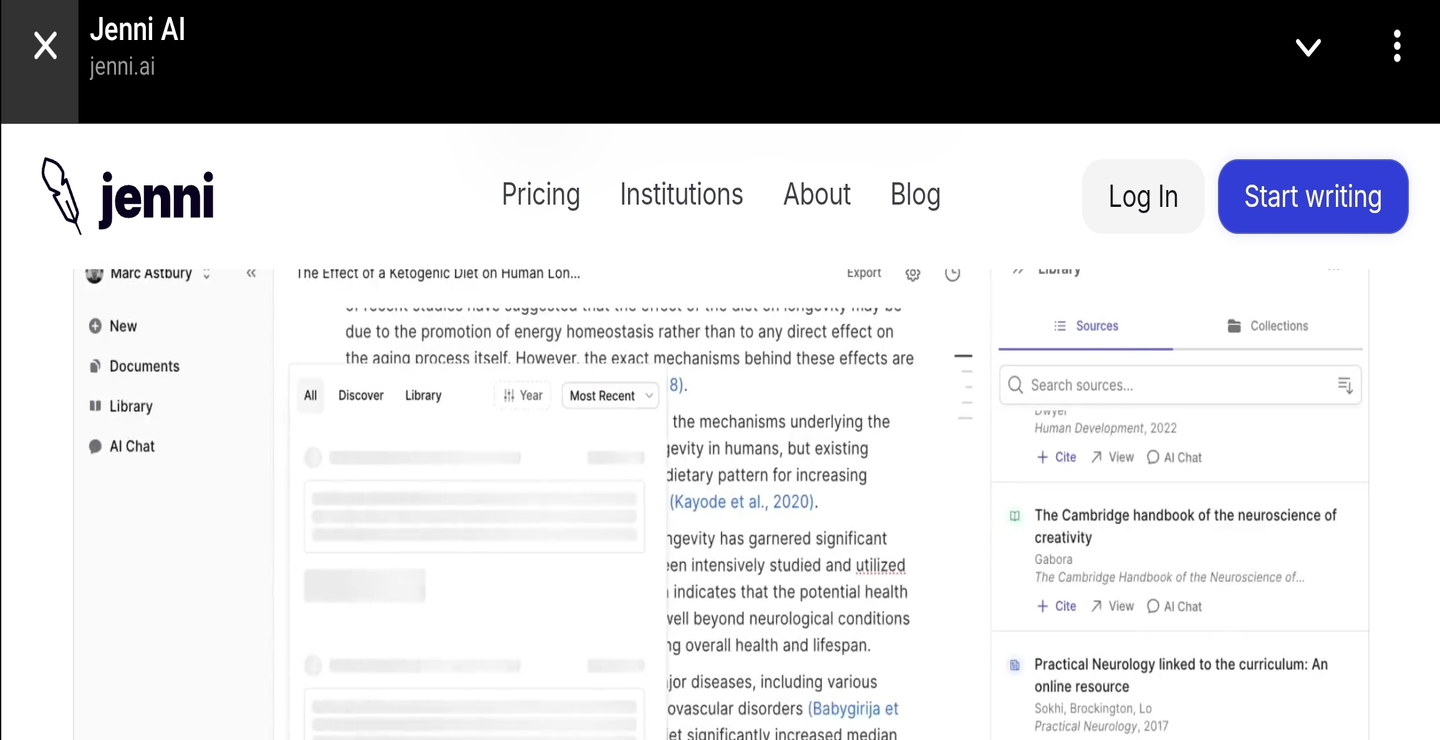Screen dimensions: 1440x740
Task: Open the document settings gear icon
Action: 913,273
